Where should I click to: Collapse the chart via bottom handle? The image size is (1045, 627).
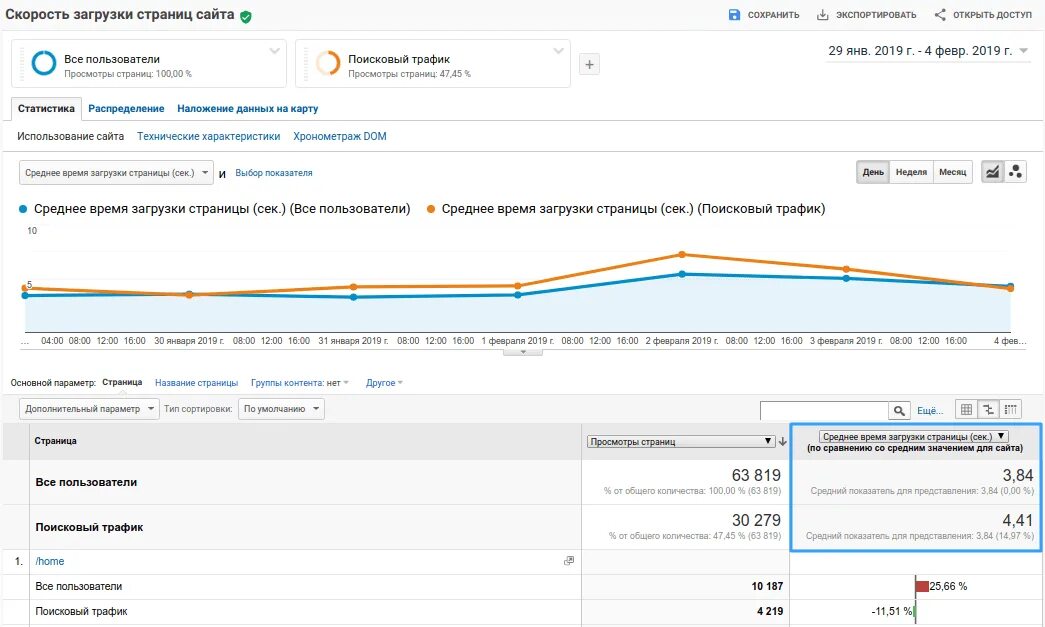pyautogui.click(x=522, y=352)
